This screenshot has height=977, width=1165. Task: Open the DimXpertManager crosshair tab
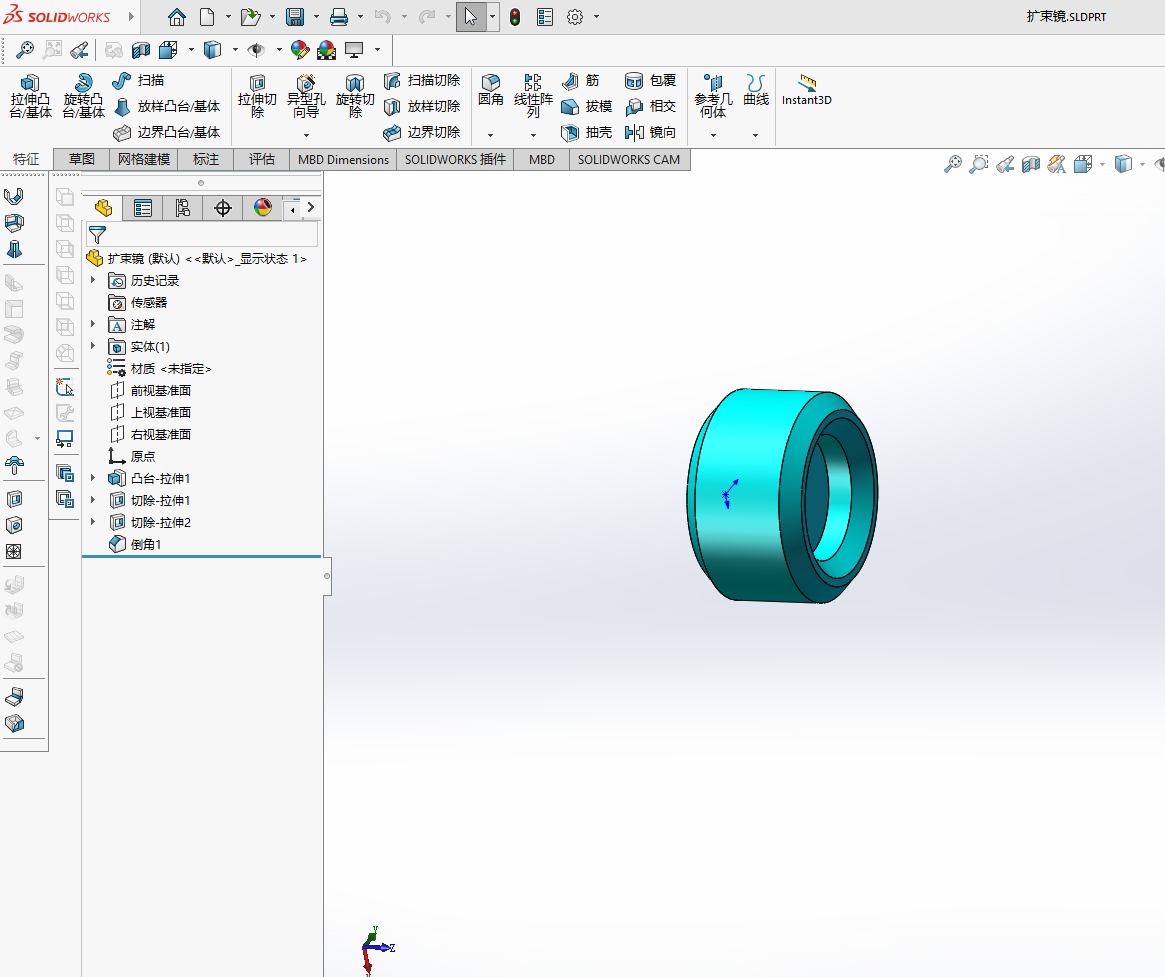click(223, 208)
